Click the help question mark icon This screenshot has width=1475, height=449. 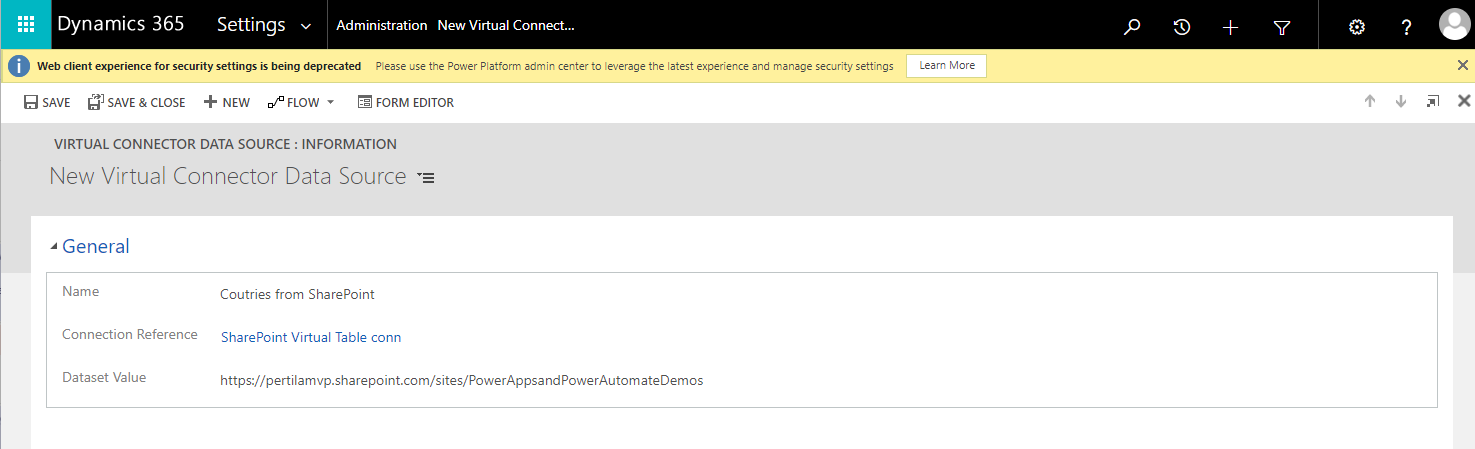coord(1406,27)
